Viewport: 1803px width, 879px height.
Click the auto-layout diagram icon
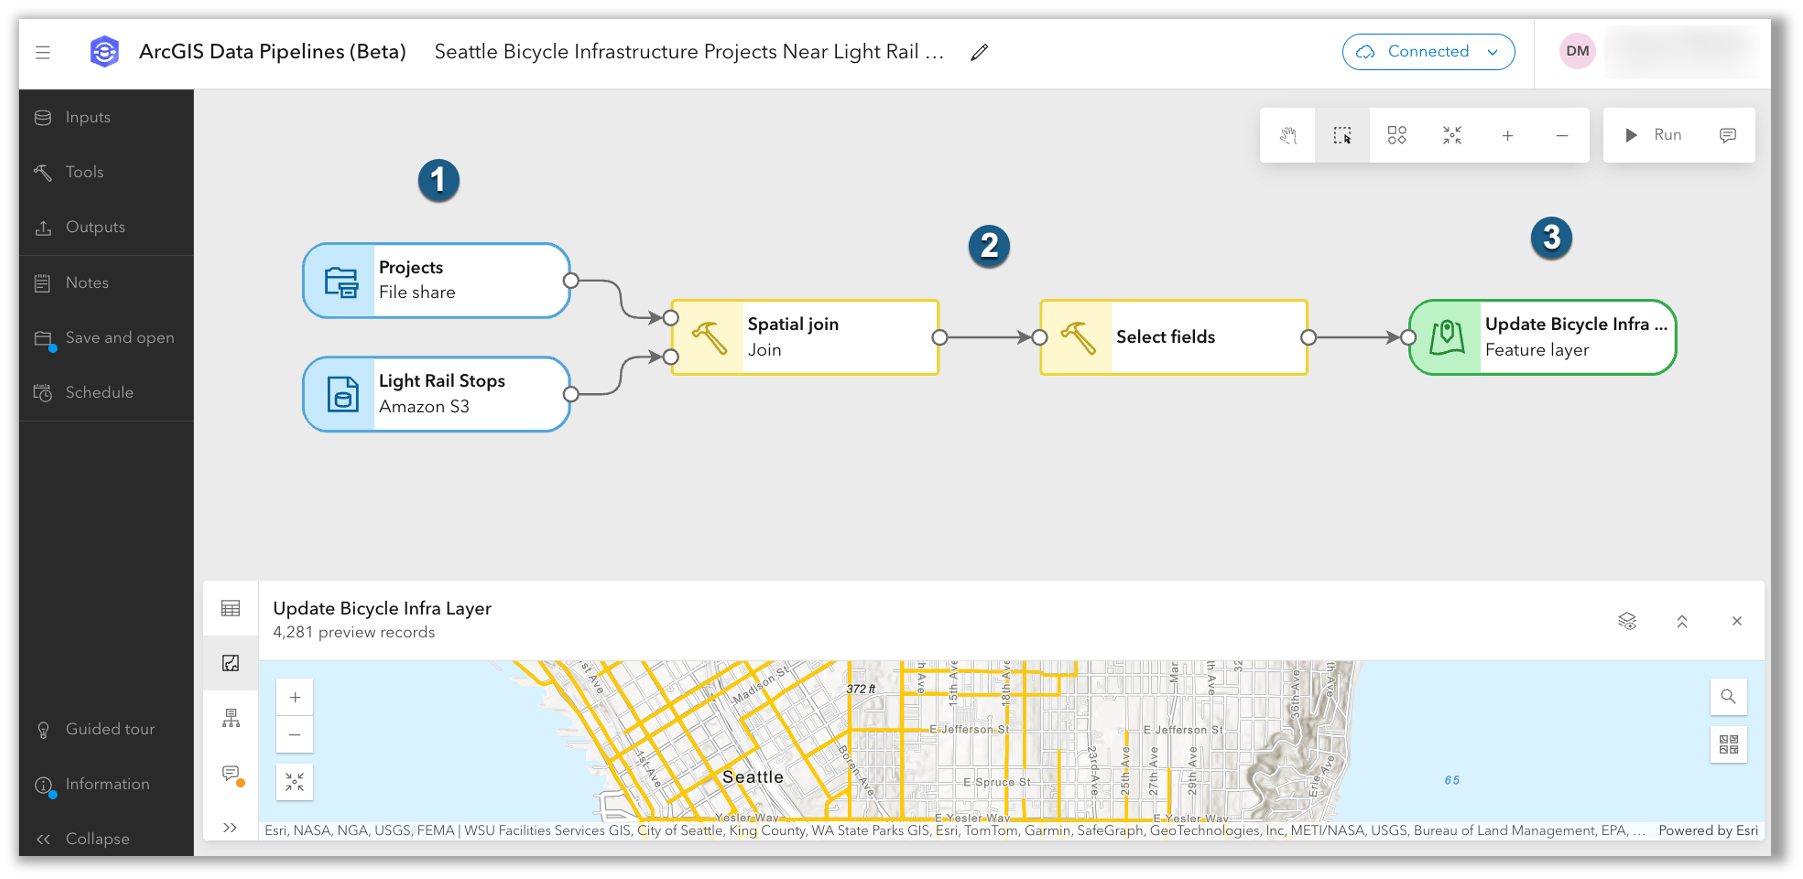pos(1397,136)
